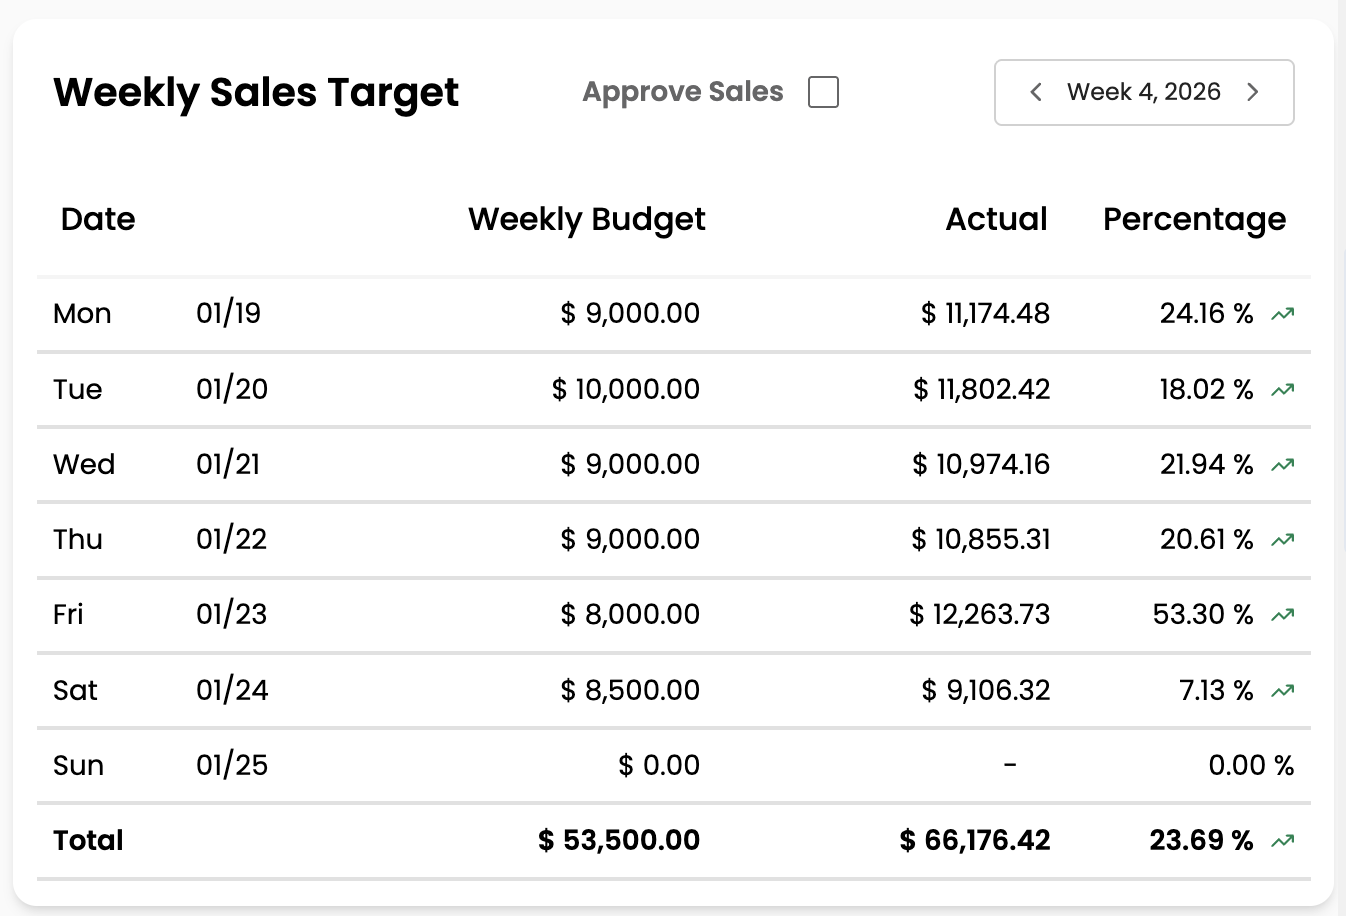The height and width of the screenshot is (916, 1346).
Task: Click the Approve Sales label
Action: [x=683, y=92]
